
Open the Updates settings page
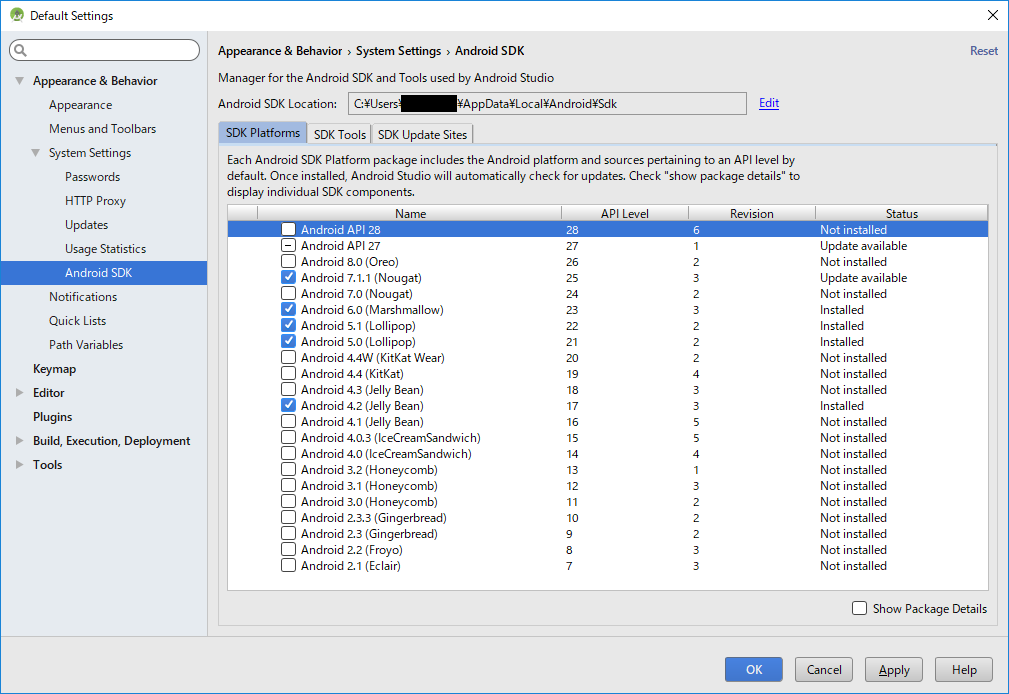pyautogui.click(x=86, y=225)
